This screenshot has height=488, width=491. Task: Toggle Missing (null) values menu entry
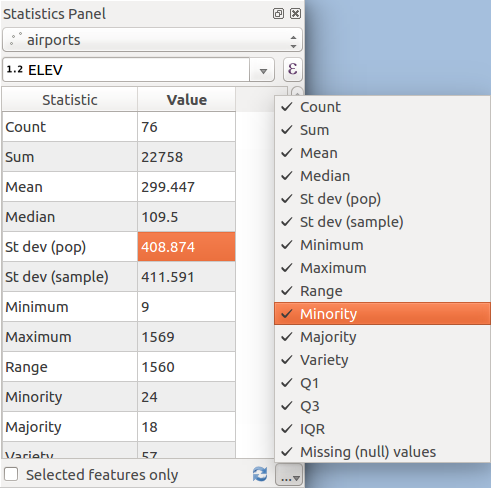point(382,452)
